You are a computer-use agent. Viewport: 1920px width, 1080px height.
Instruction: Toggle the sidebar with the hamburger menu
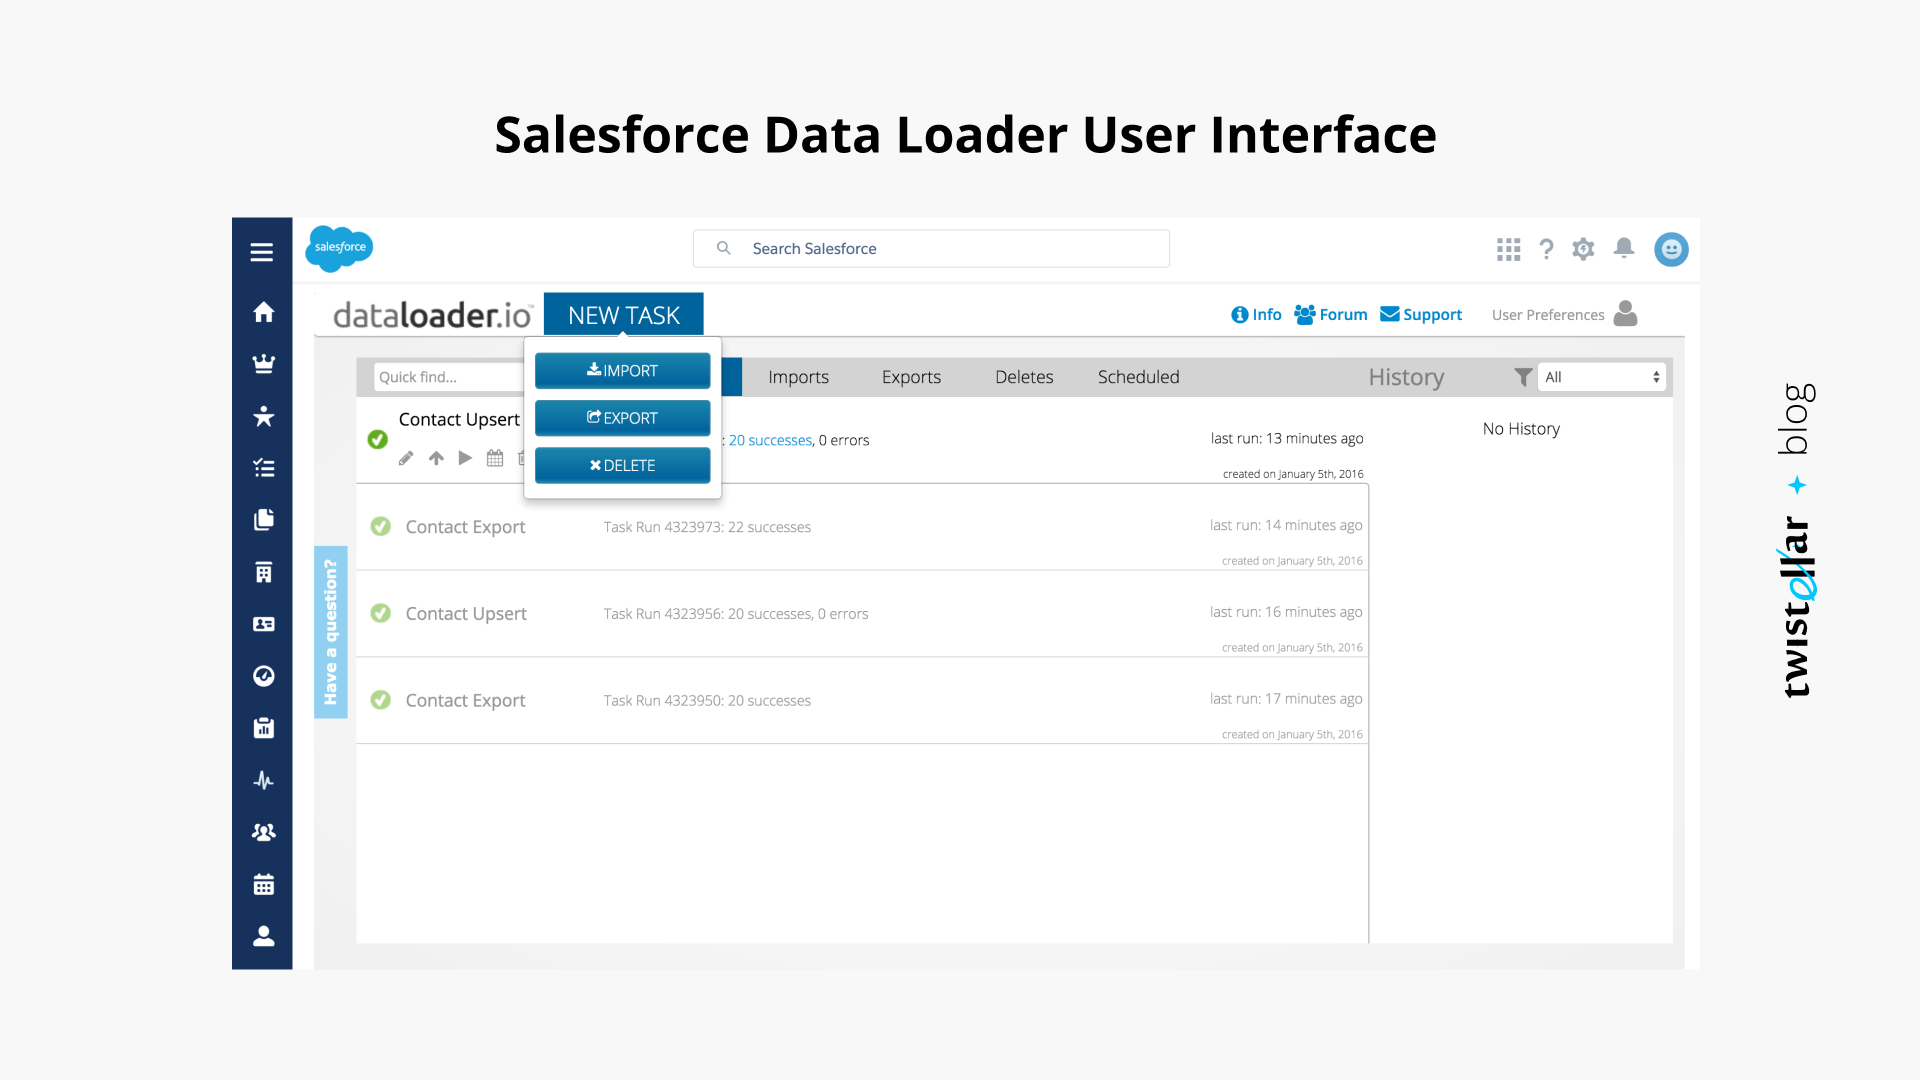coord(261,251)
